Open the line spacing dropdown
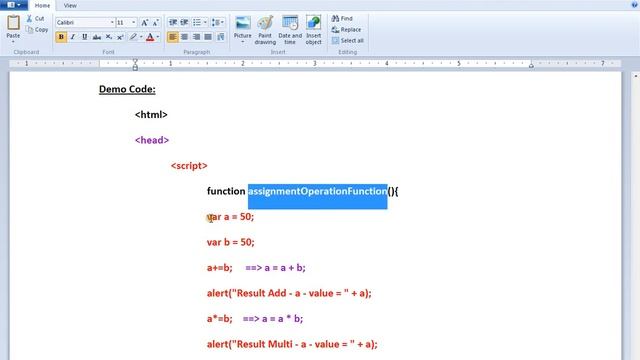The image size is (640, 360). pos(218,22)
